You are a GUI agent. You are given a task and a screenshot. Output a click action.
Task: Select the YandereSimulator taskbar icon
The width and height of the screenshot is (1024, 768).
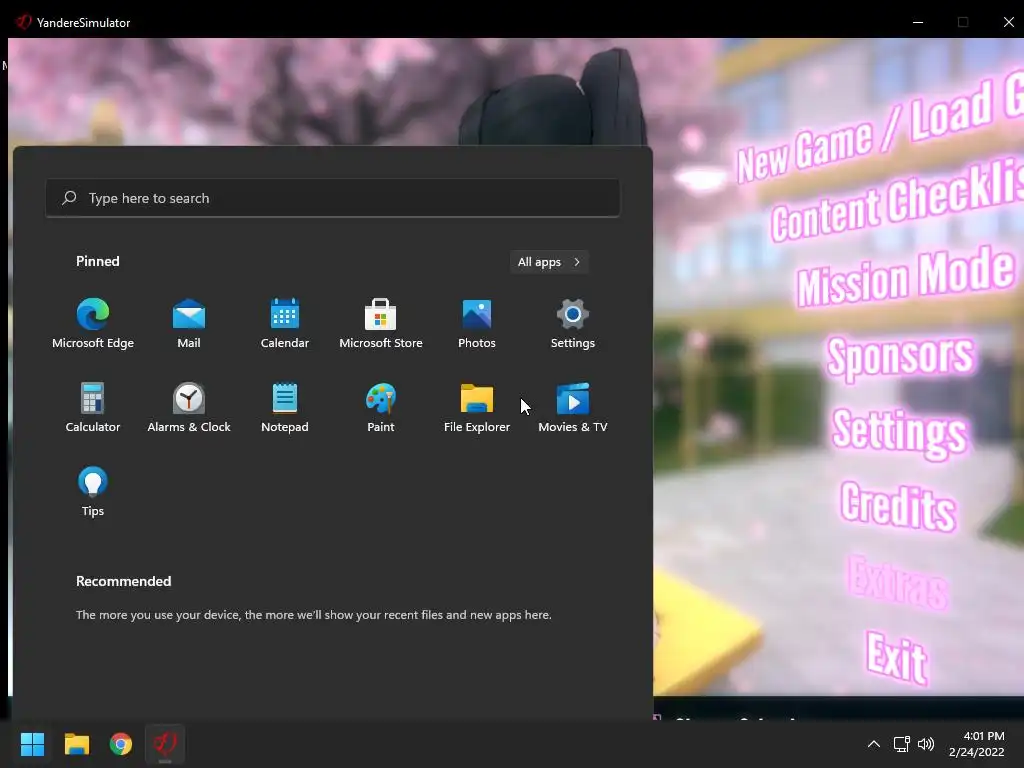pos(165,744)
